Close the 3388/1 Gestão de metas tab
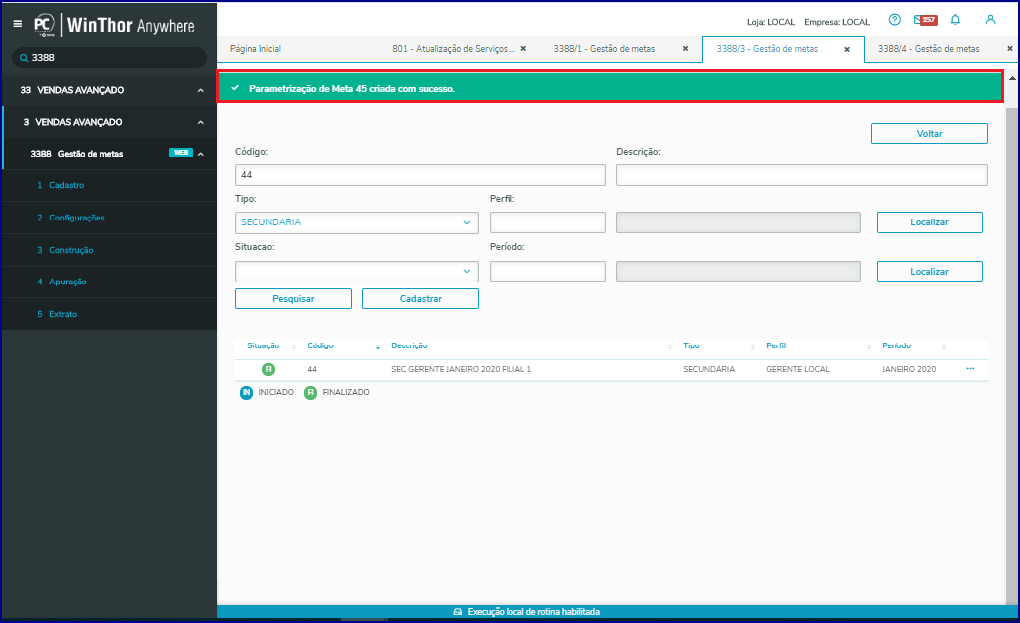Viewport: 1020px width, 623px height. click(685, 49)
